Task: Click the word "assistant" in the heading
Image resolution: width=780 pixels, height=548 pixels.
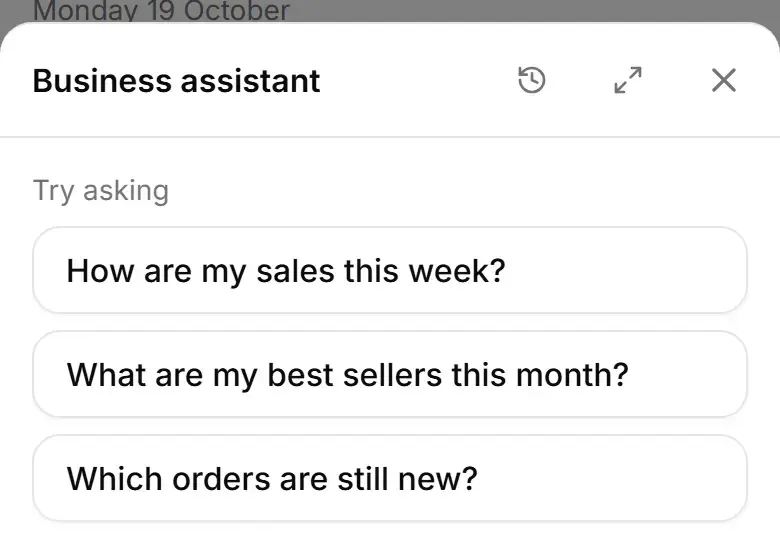Action: [x=251, y=81]
